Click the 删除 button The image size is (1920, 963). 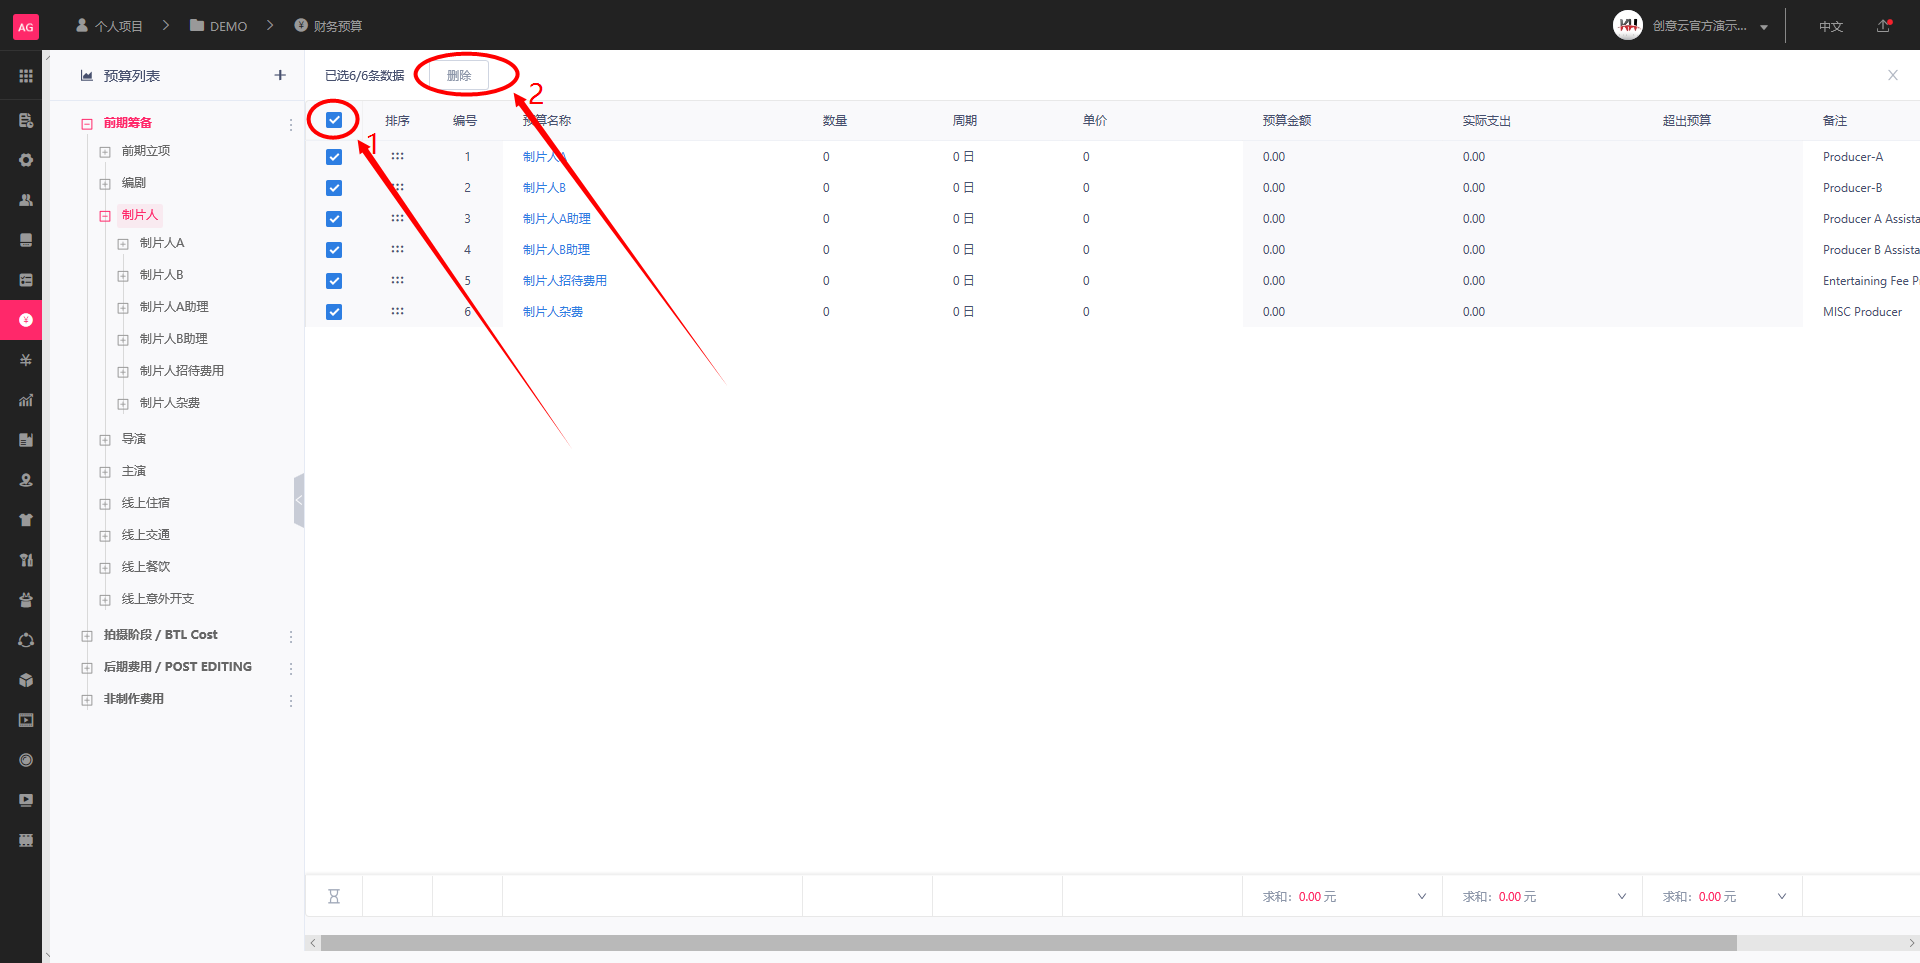coord(459,75)
